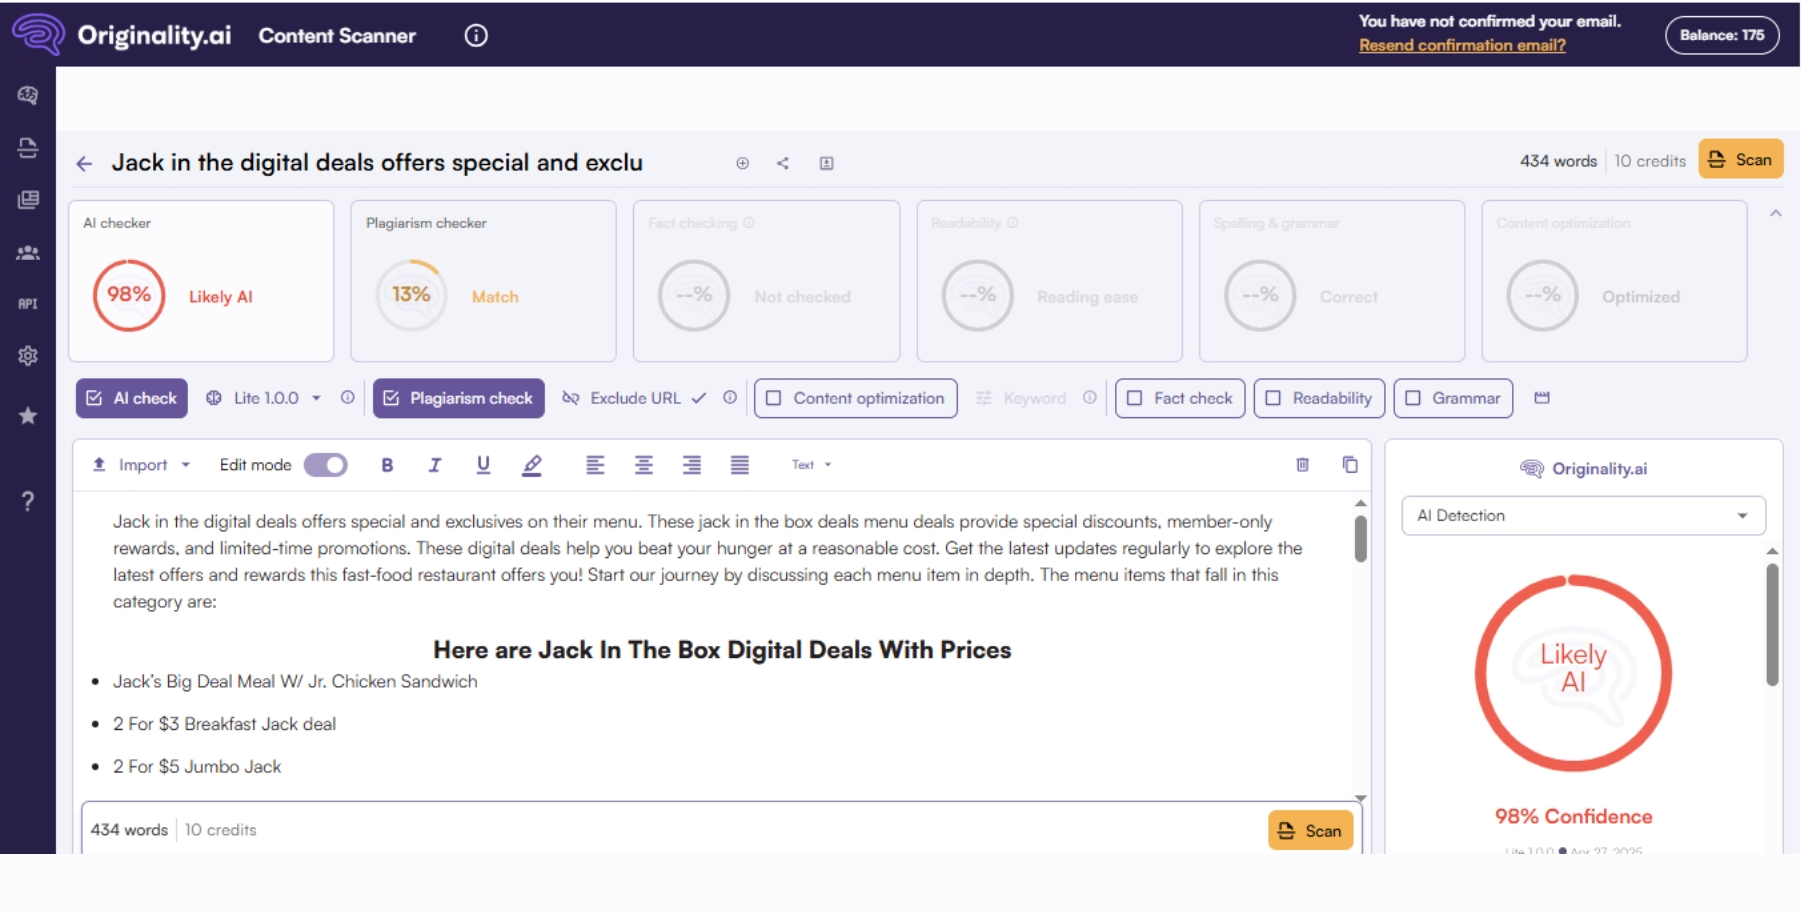Click the top Scan button
This screenshot has width=1801, height=913.
click(1741, 159)
